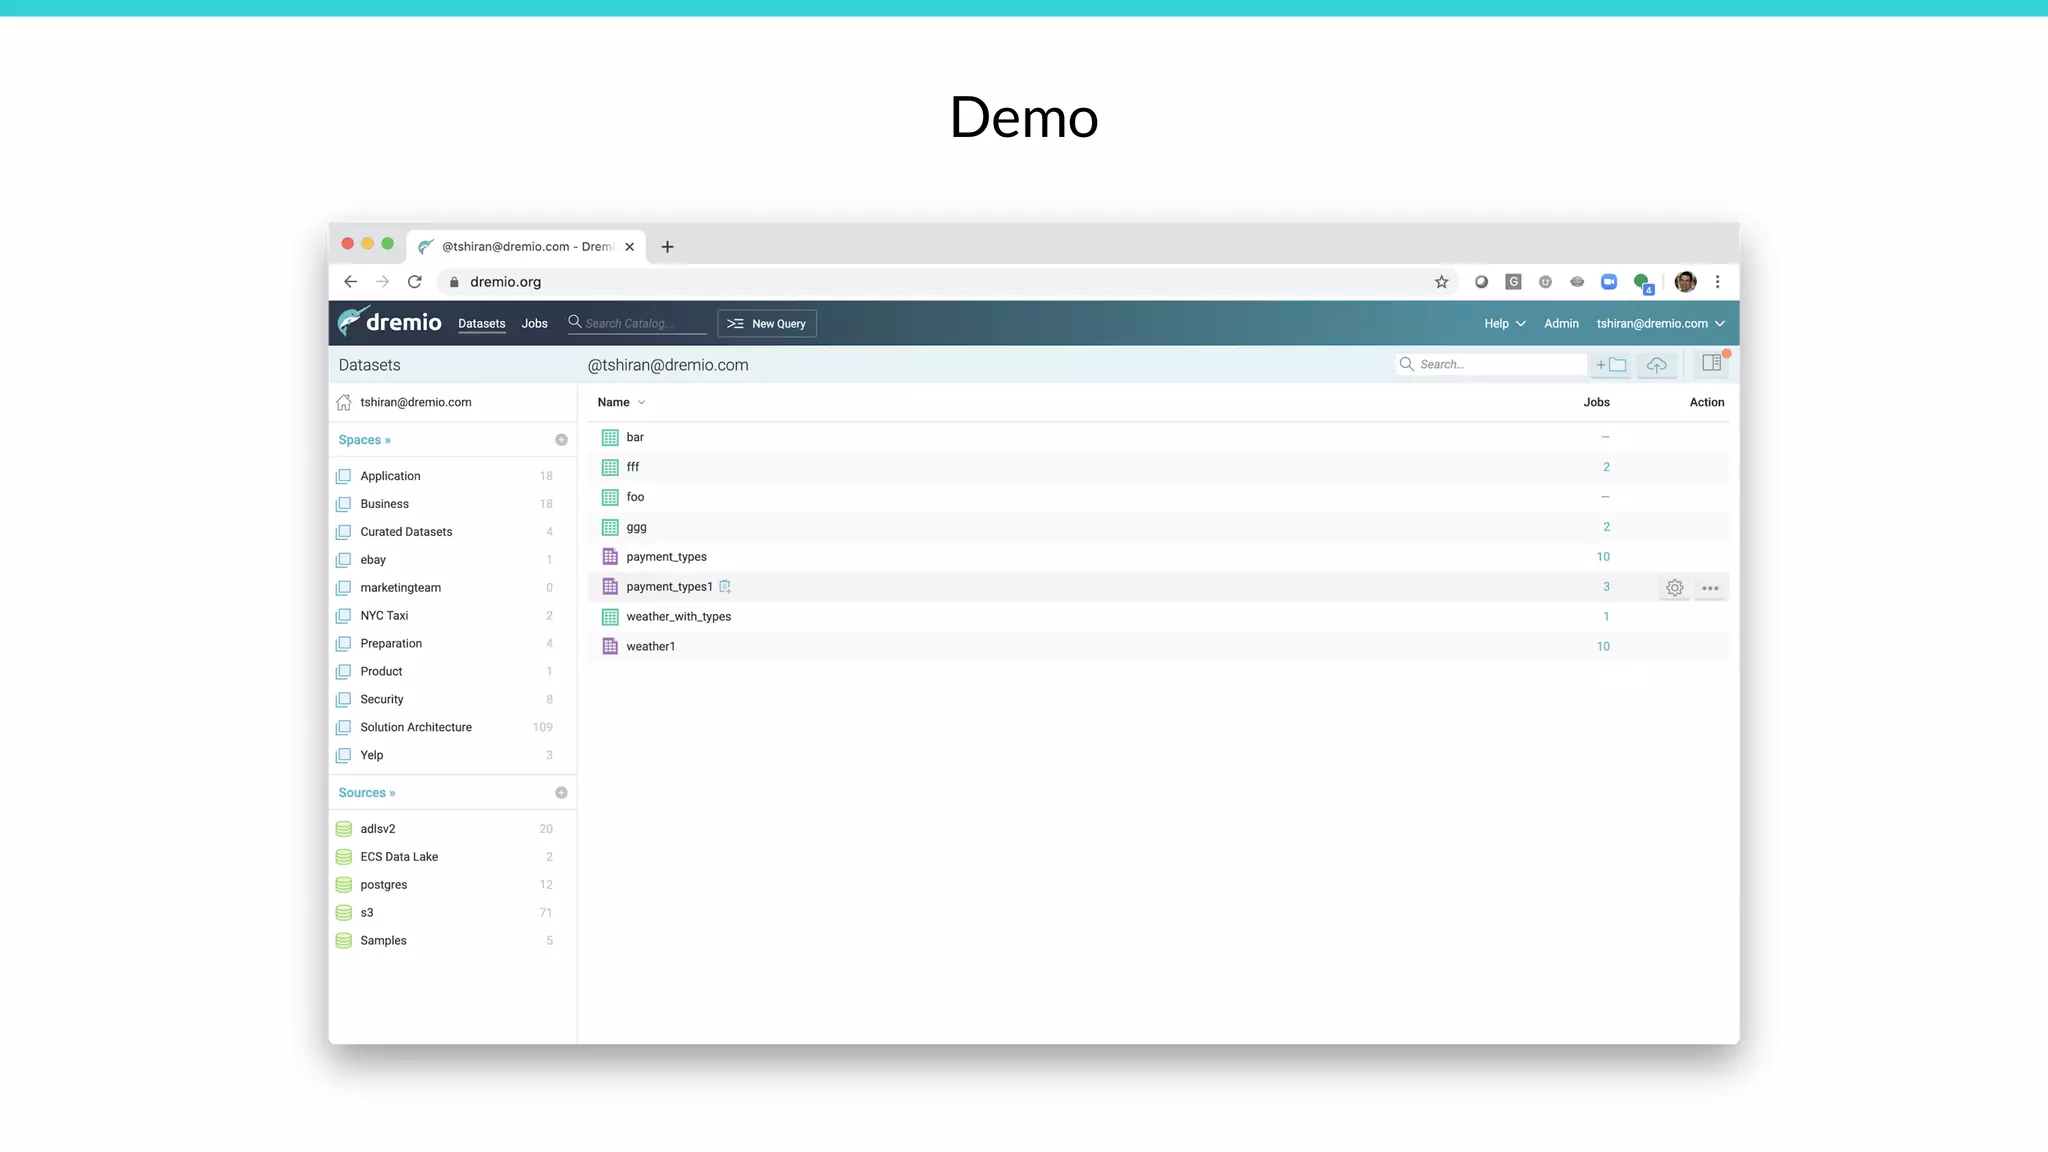Open the Help dropdown menu
Image resolution: width=2048 pixels, height=1152 pixels.
tap(1504, 323)
